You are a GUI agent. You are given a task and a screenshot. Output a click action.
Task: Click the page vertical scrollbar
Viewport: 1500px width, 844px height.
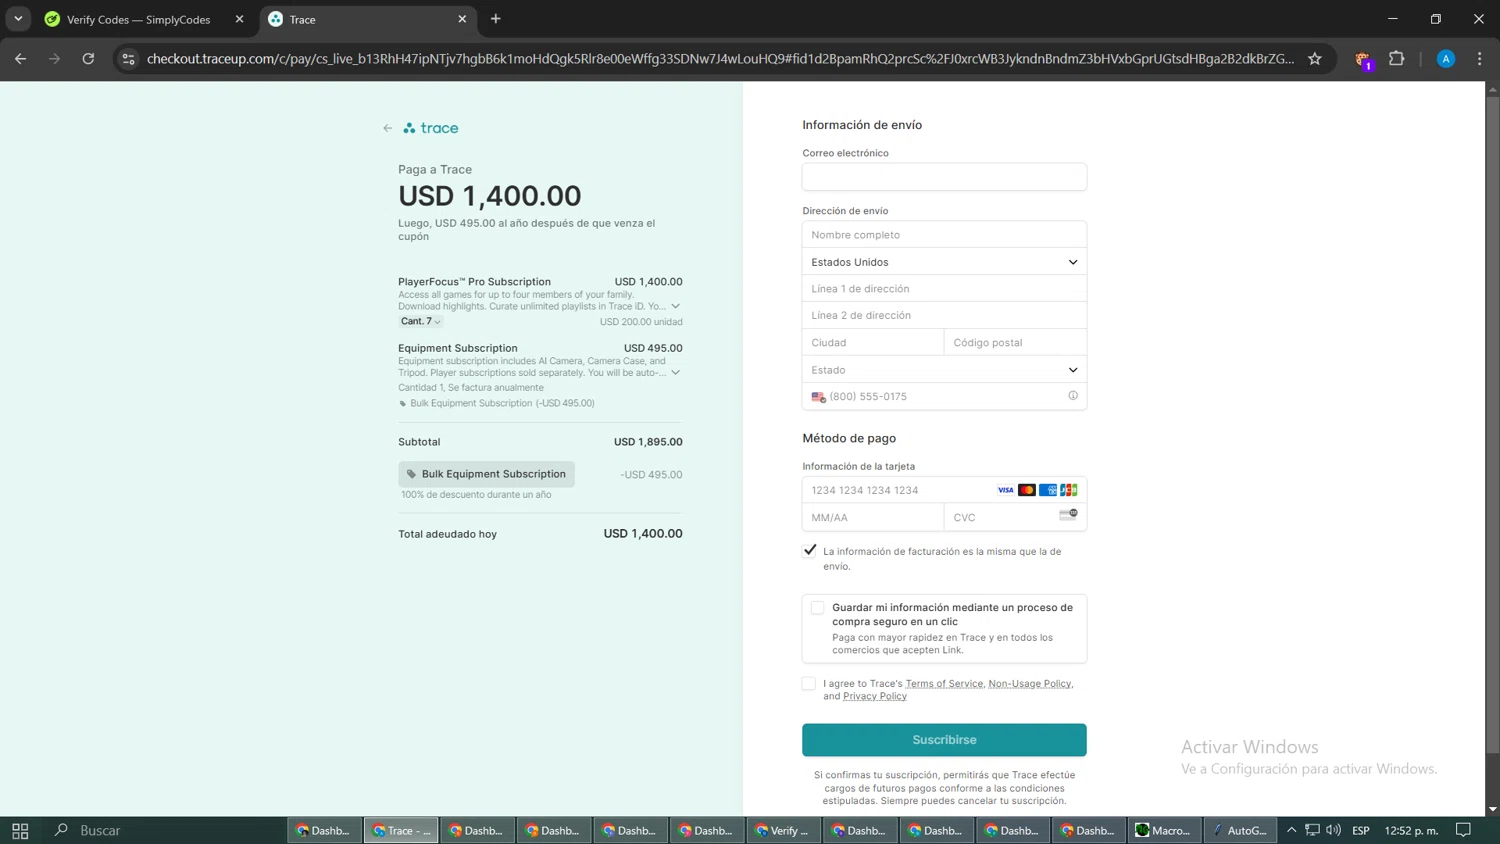tap(1492, 425)
